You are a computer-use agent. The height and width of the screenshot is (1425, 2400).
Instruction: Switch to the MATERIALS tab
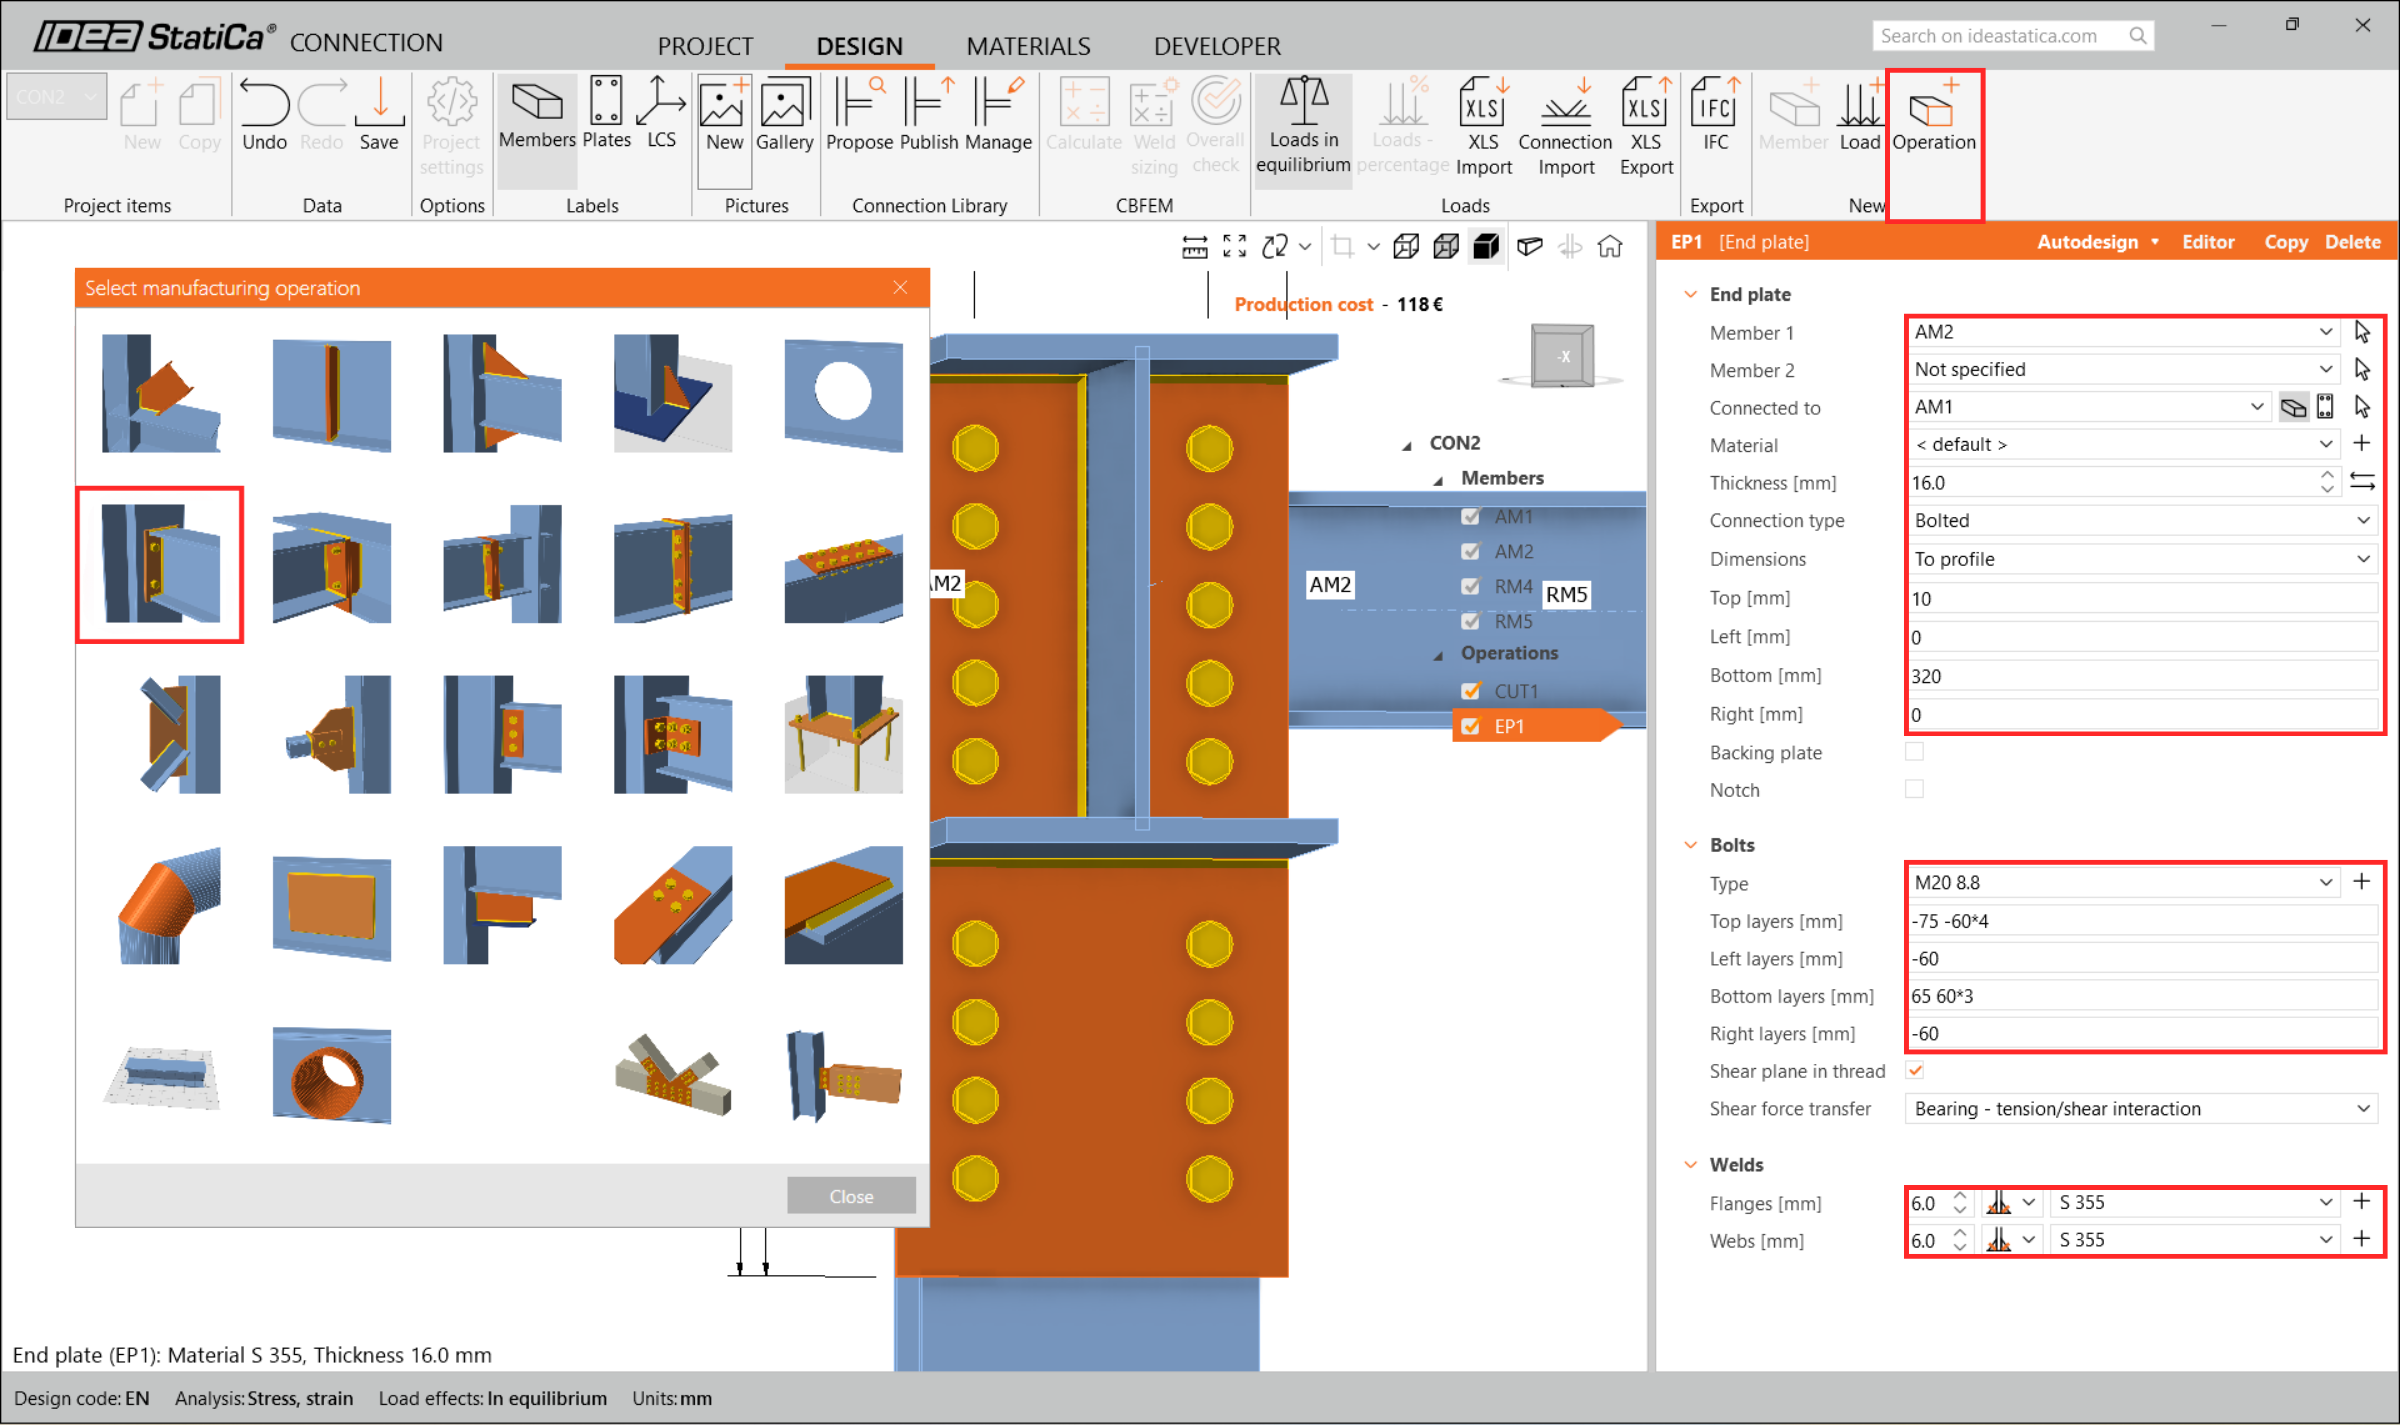point(1027,46)
